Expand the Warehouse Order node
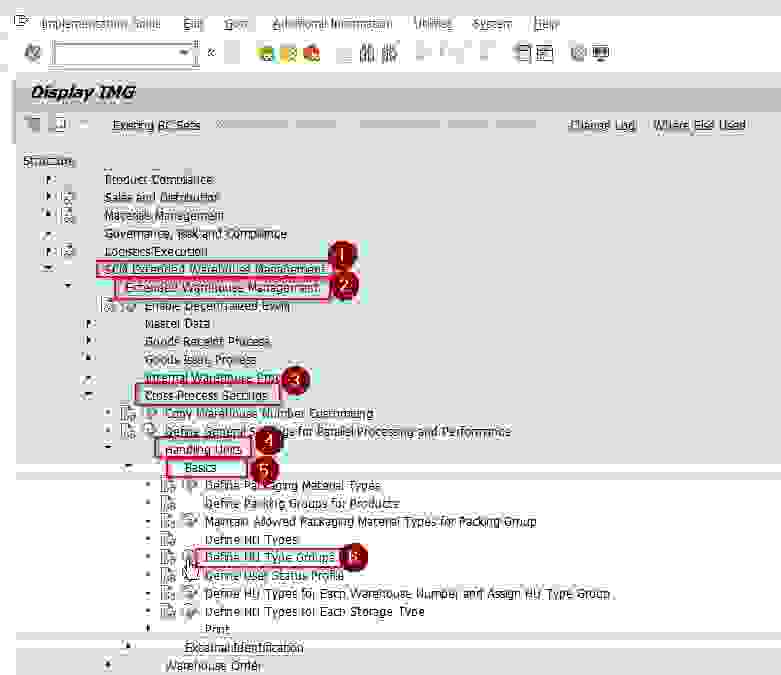The width and height of the screenshot is (781, 675). [108, 664]
